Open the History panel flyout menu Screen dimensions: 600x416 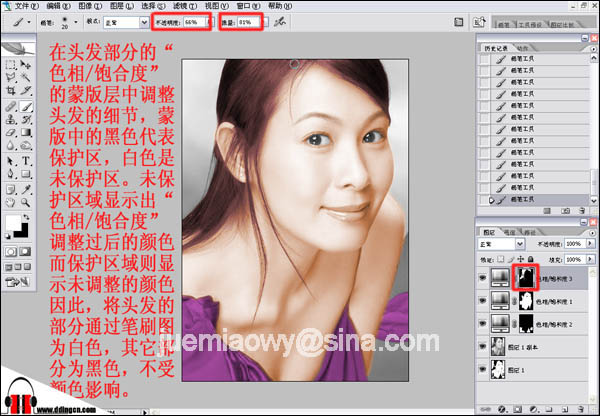pos(593,49)
